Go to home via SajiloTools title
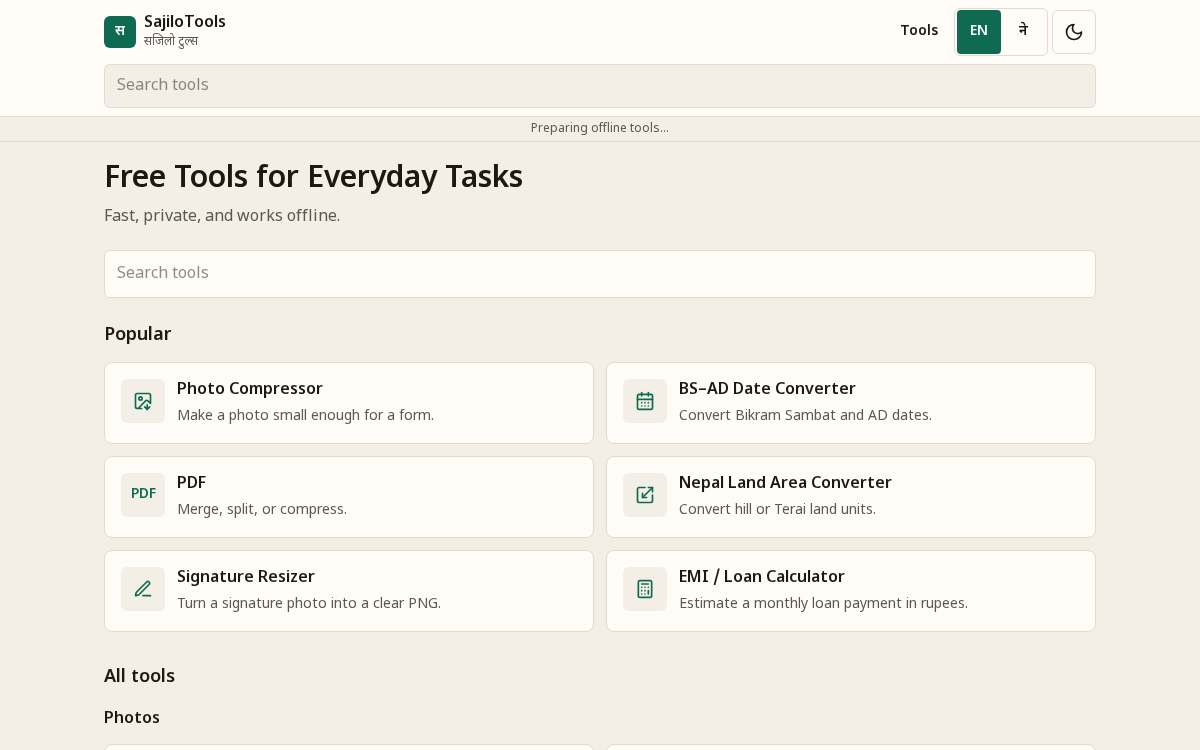This screenshot has height=750, width=1200. click(x=185, y=21)
